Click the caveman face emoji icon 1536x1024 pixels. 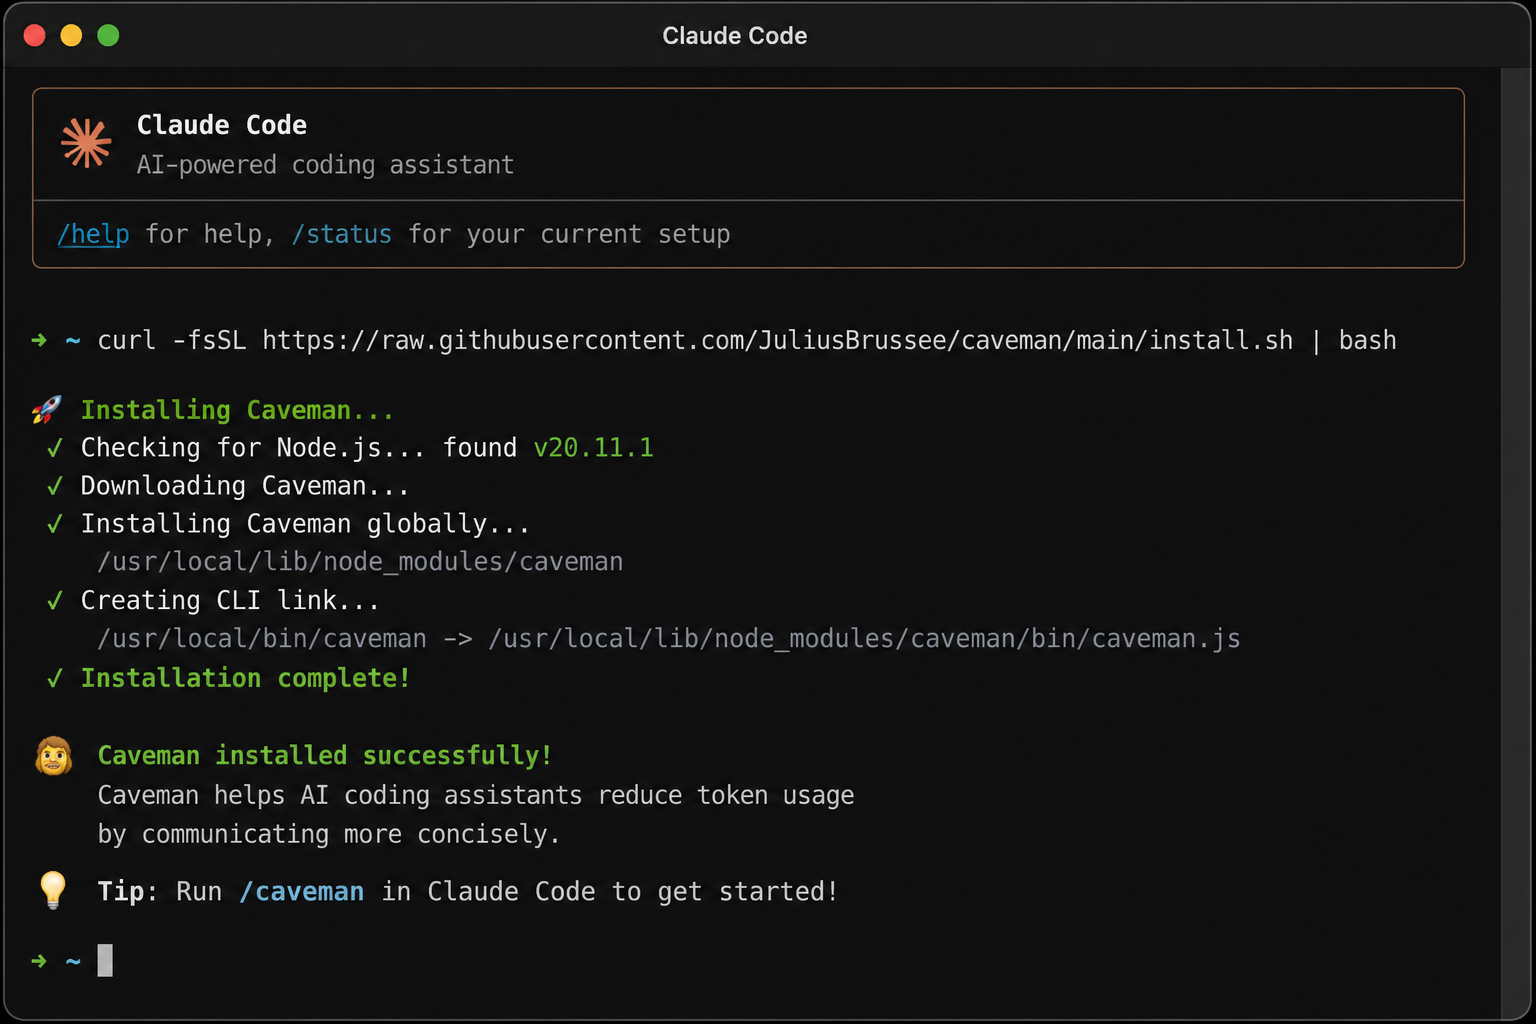54,756
